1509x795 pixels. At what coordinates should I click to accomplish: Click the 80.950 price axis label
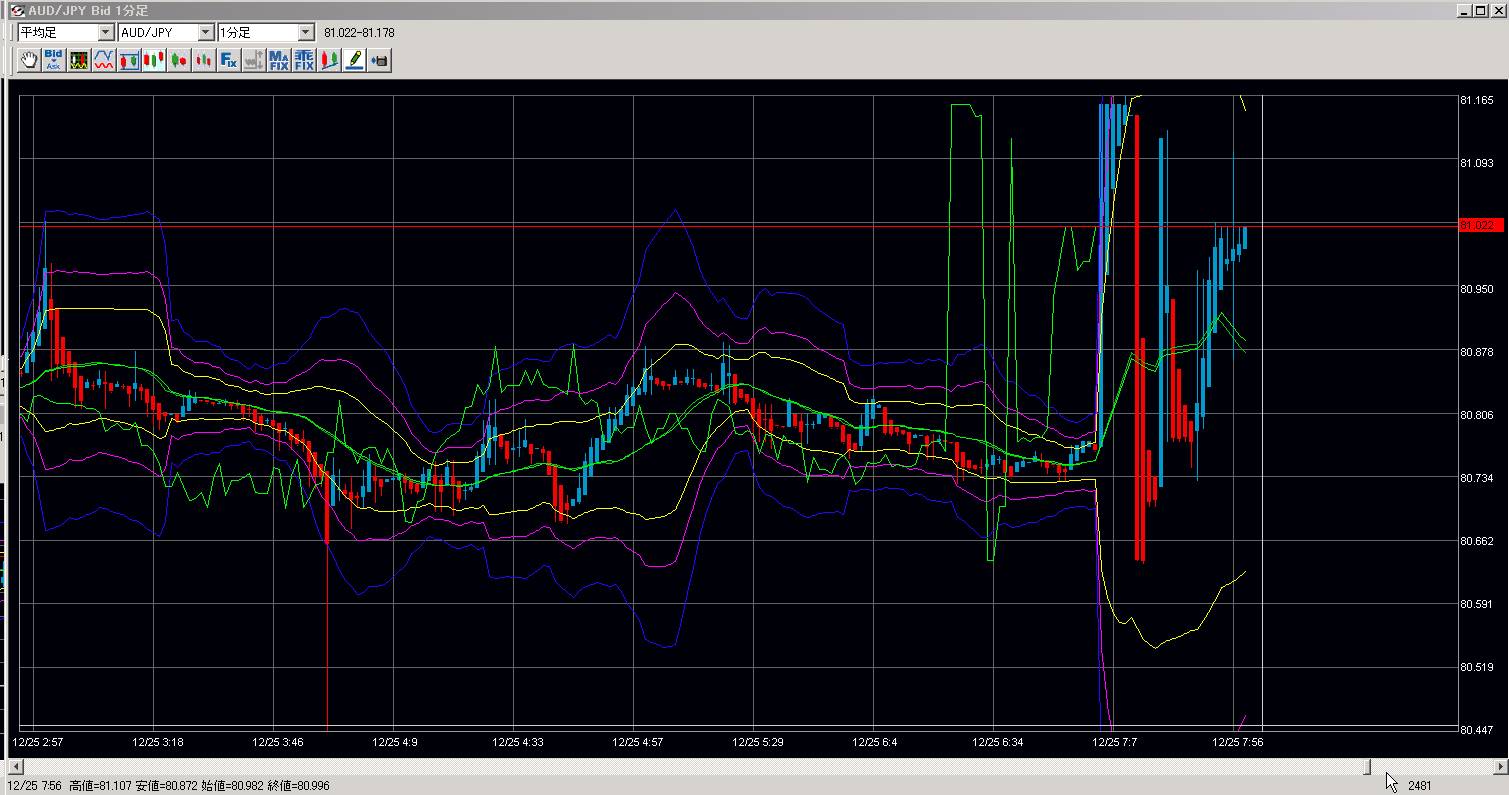[x=1477, y=289]
